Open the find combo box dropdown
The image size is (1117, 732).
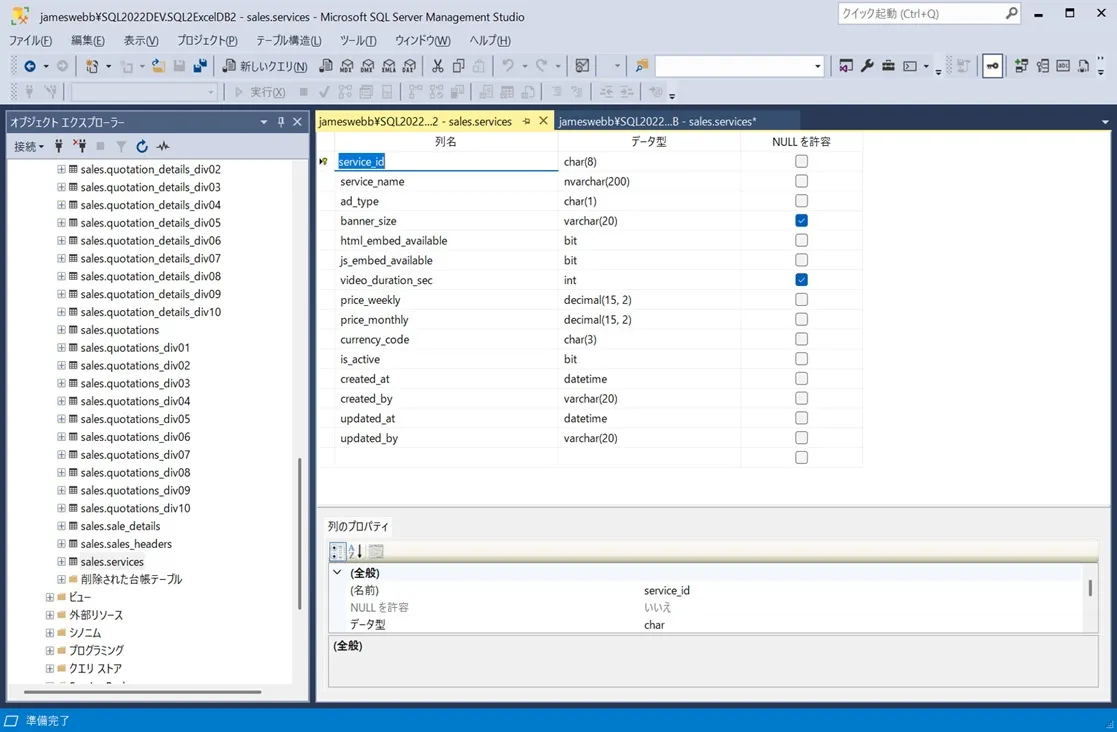pos(817,66)
